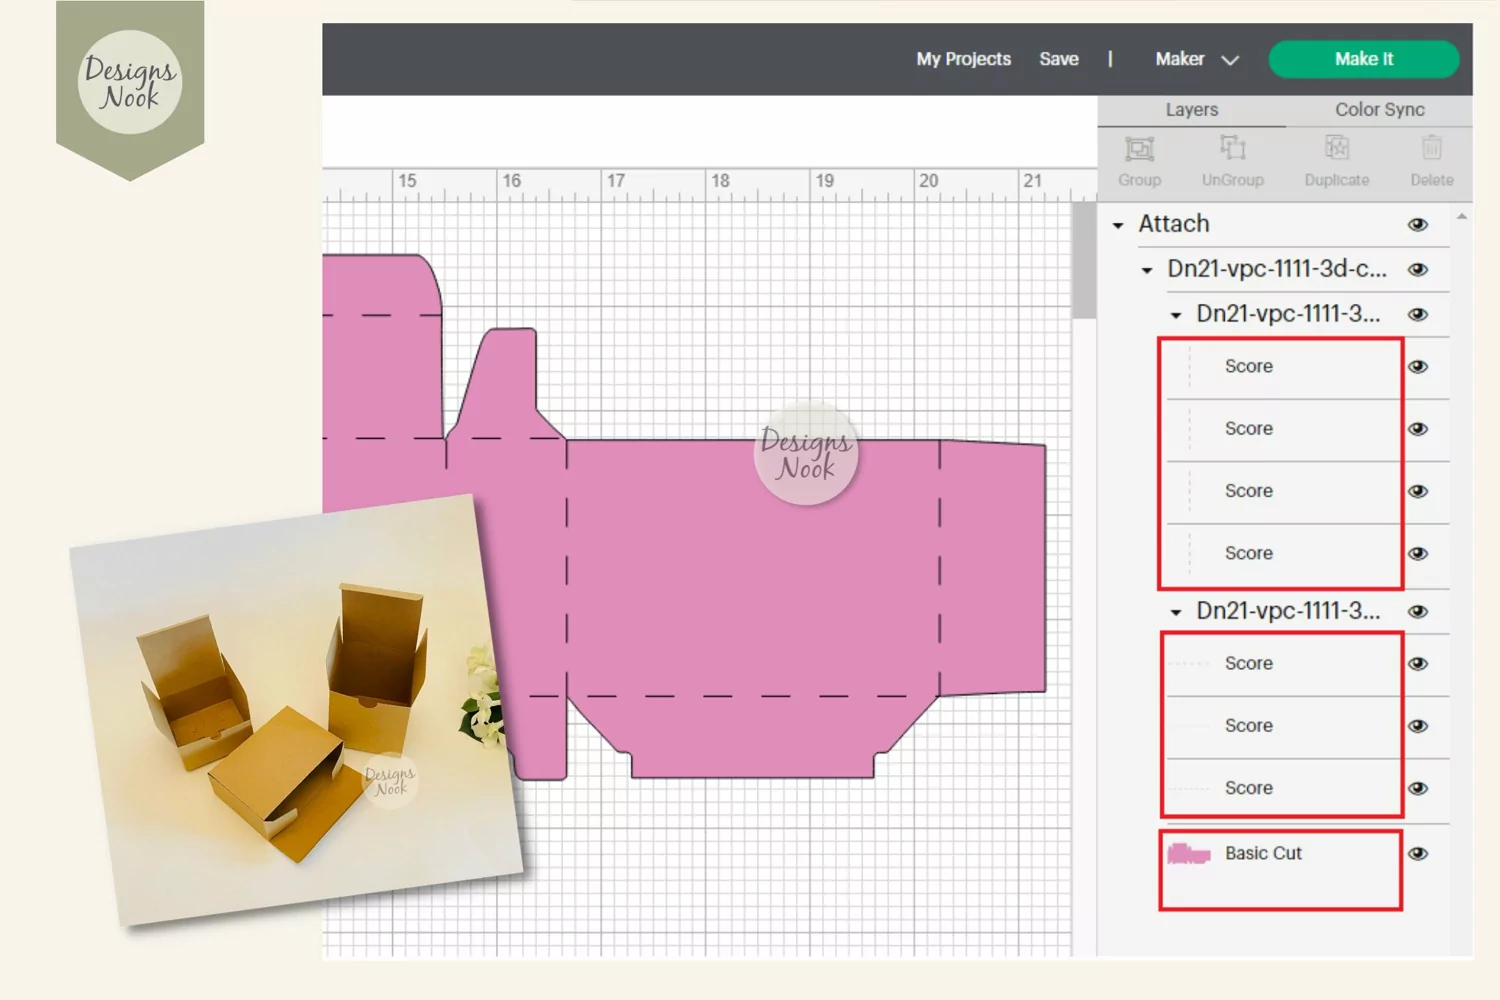Click the paper box photo thumbnail
Screen dimensions: 1500x1000
(x=297, y=711)
